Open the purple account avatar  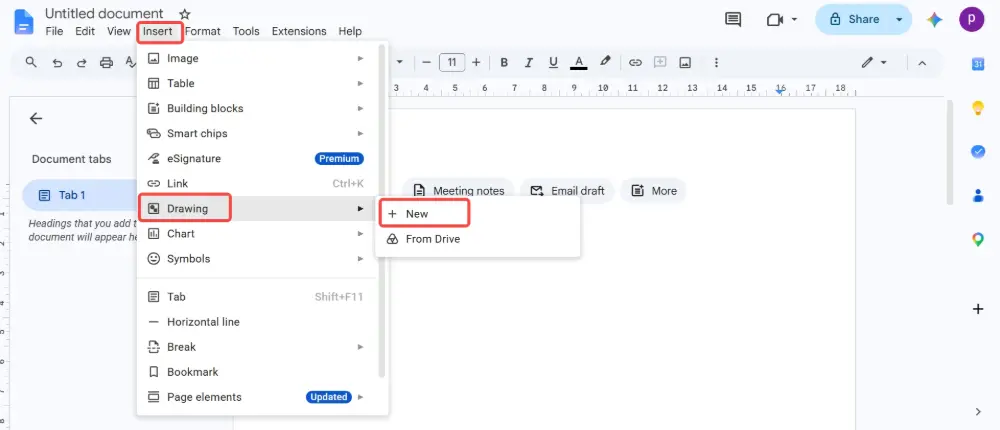tap(971, 20)
